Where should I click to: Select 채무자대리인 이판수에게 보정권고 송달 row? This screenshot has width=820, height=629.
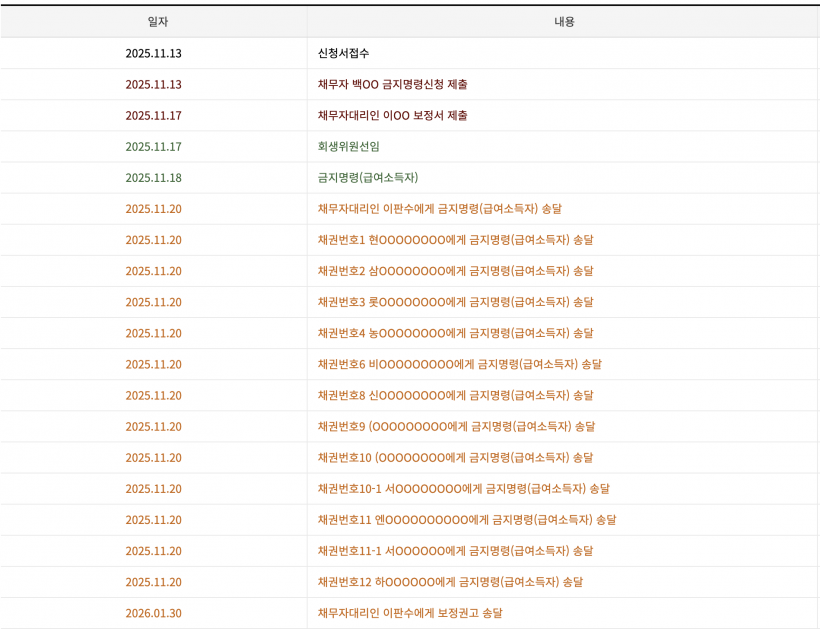pyautogui.click(x=409, y=613)
